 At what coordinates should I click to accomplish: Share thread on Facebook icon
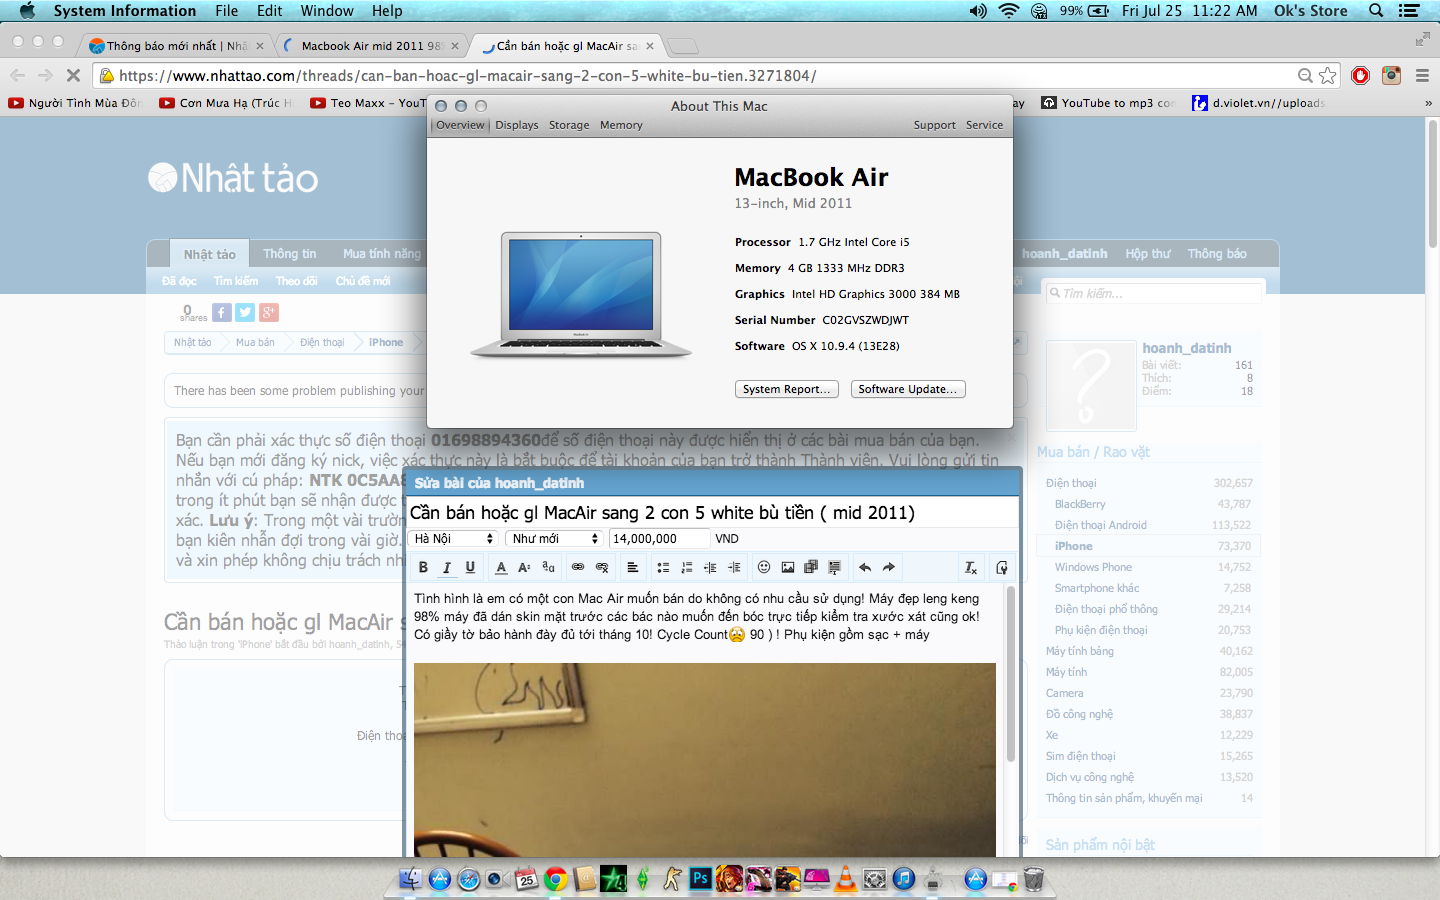tap(222, 312)
